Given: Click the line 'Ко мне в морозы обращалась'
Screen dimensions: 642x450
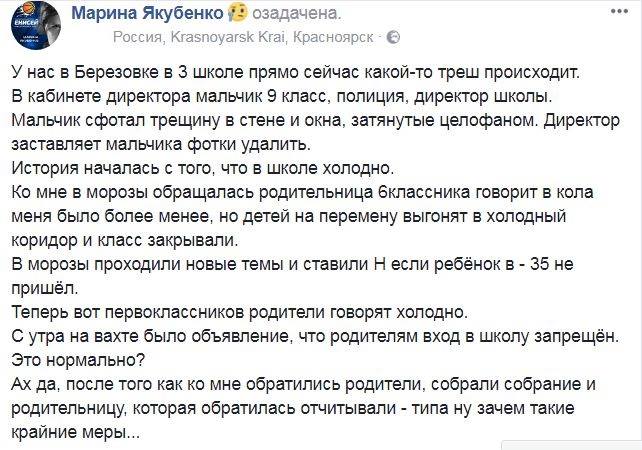Looking at the screenshot, I should (x=302, y=192).
